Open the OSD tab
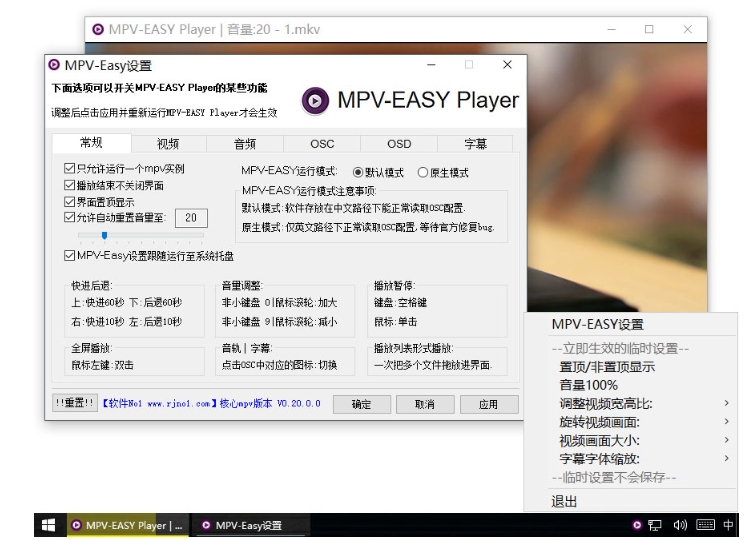The width and height of the screenshot is (745, 540). click(x=399, y=144)
